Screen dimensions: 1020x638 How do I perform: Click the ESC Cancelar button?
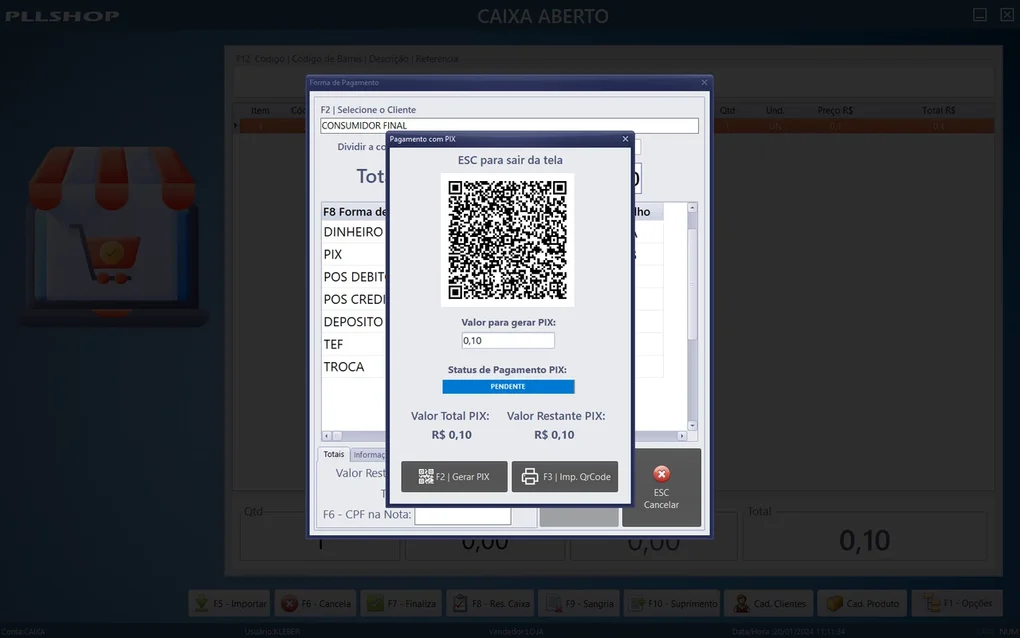(661, 487)
